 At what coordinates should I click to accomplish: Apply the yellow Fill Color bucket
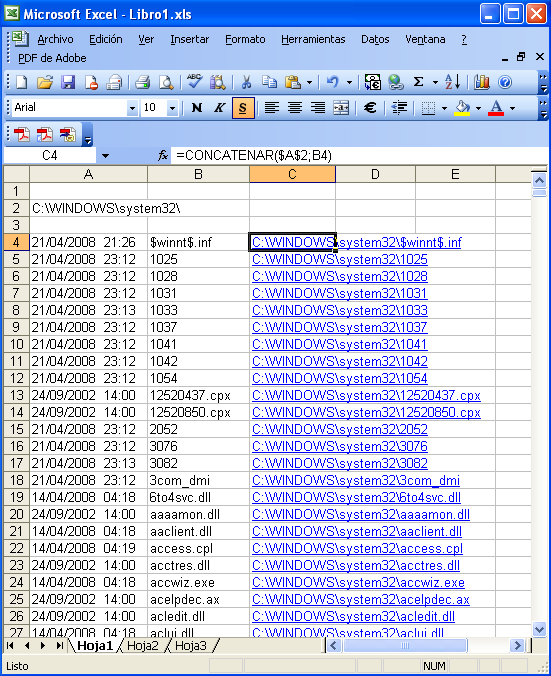coord(463,108)
